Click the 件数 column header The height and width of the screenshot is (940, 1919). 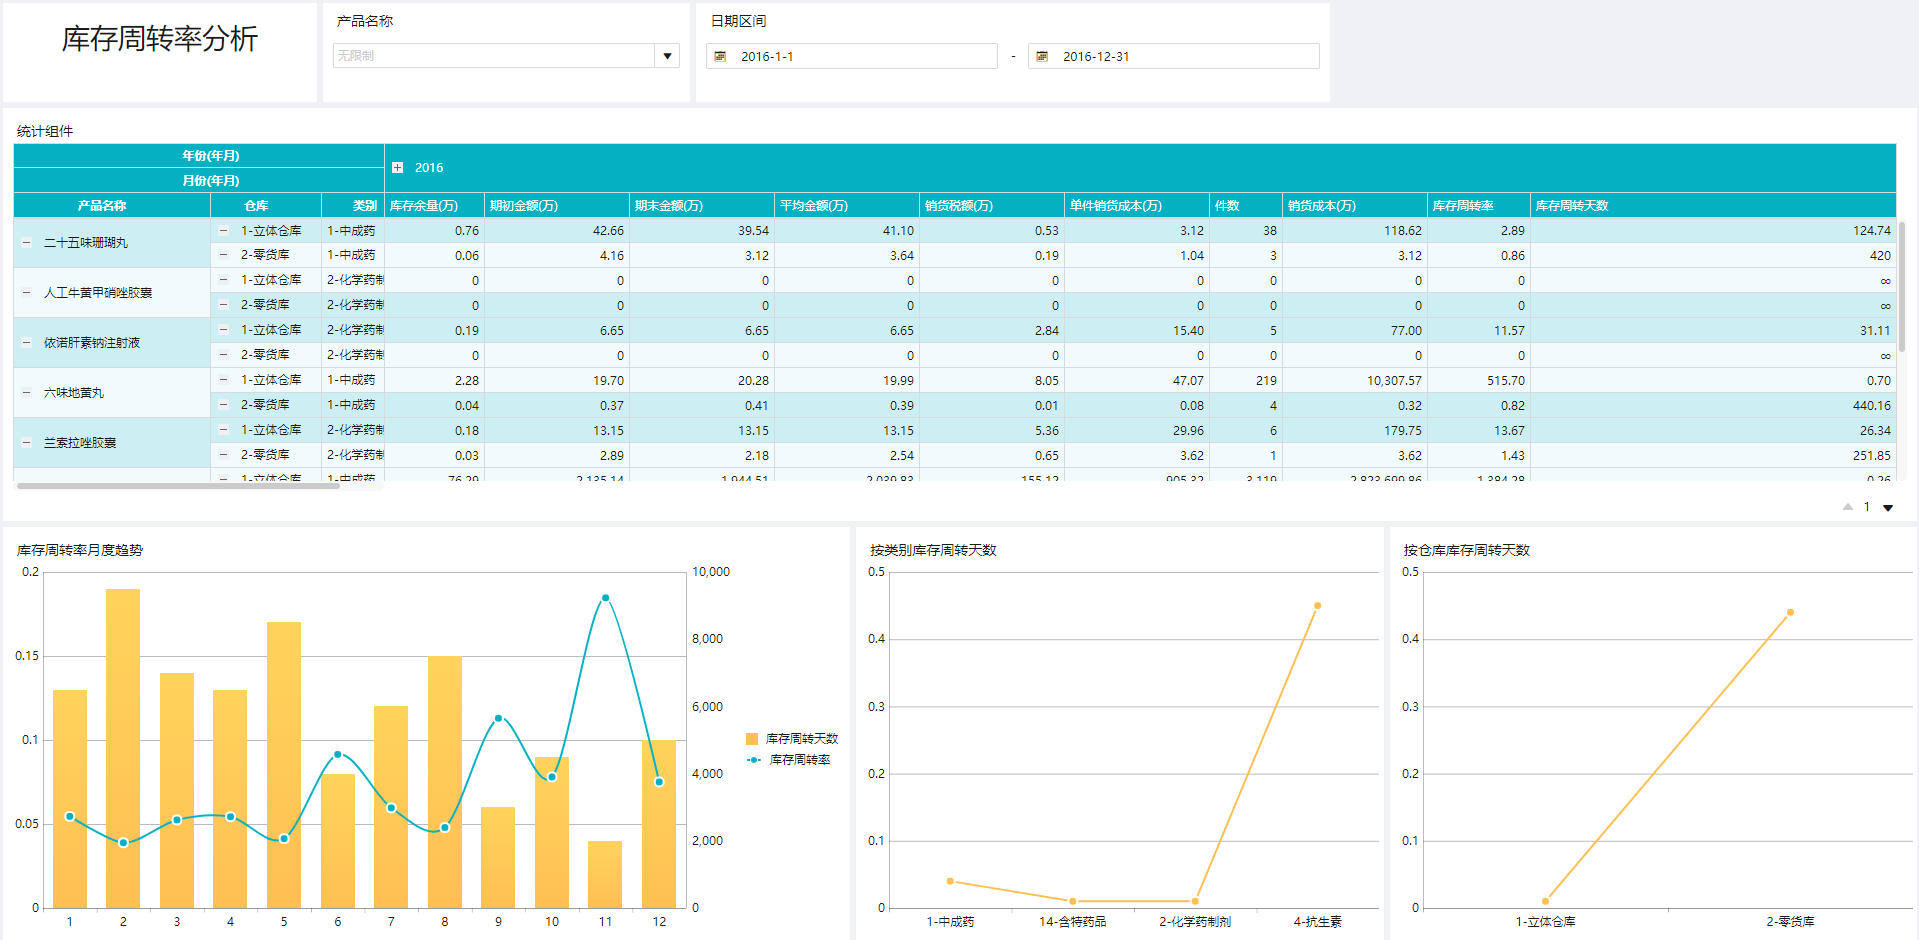coord(1246,205)
